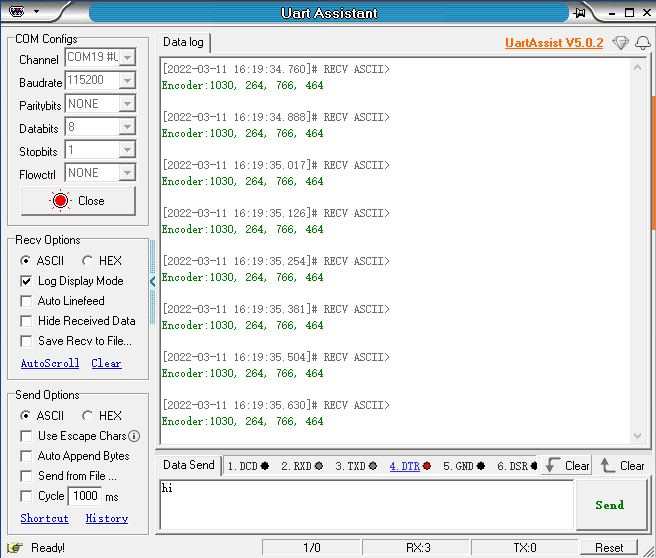The height and width of the screenshot is (558, 656).
Task: Select ASCII in Send Options
Action: click(x=42, y=416)
